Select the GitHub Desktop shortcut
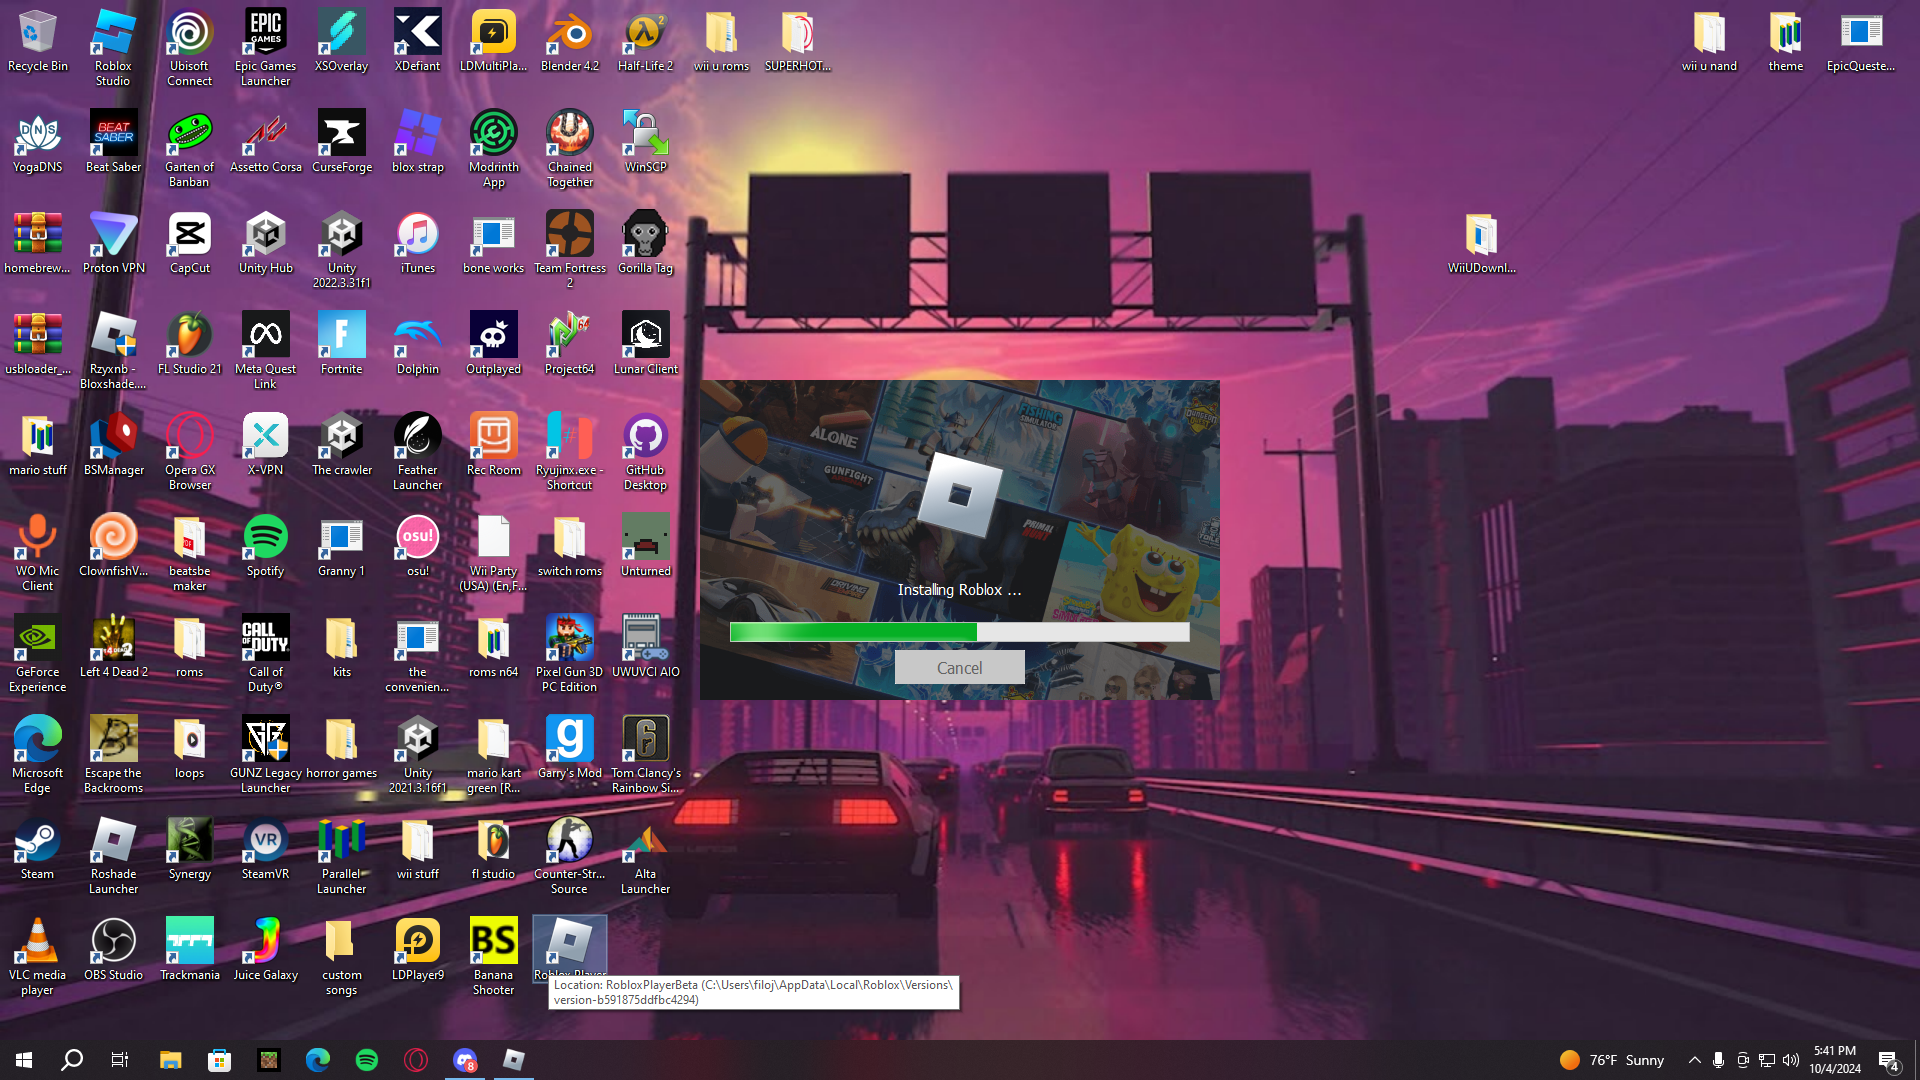This screenshot has height=1080, width=1920. pos(645,453)
